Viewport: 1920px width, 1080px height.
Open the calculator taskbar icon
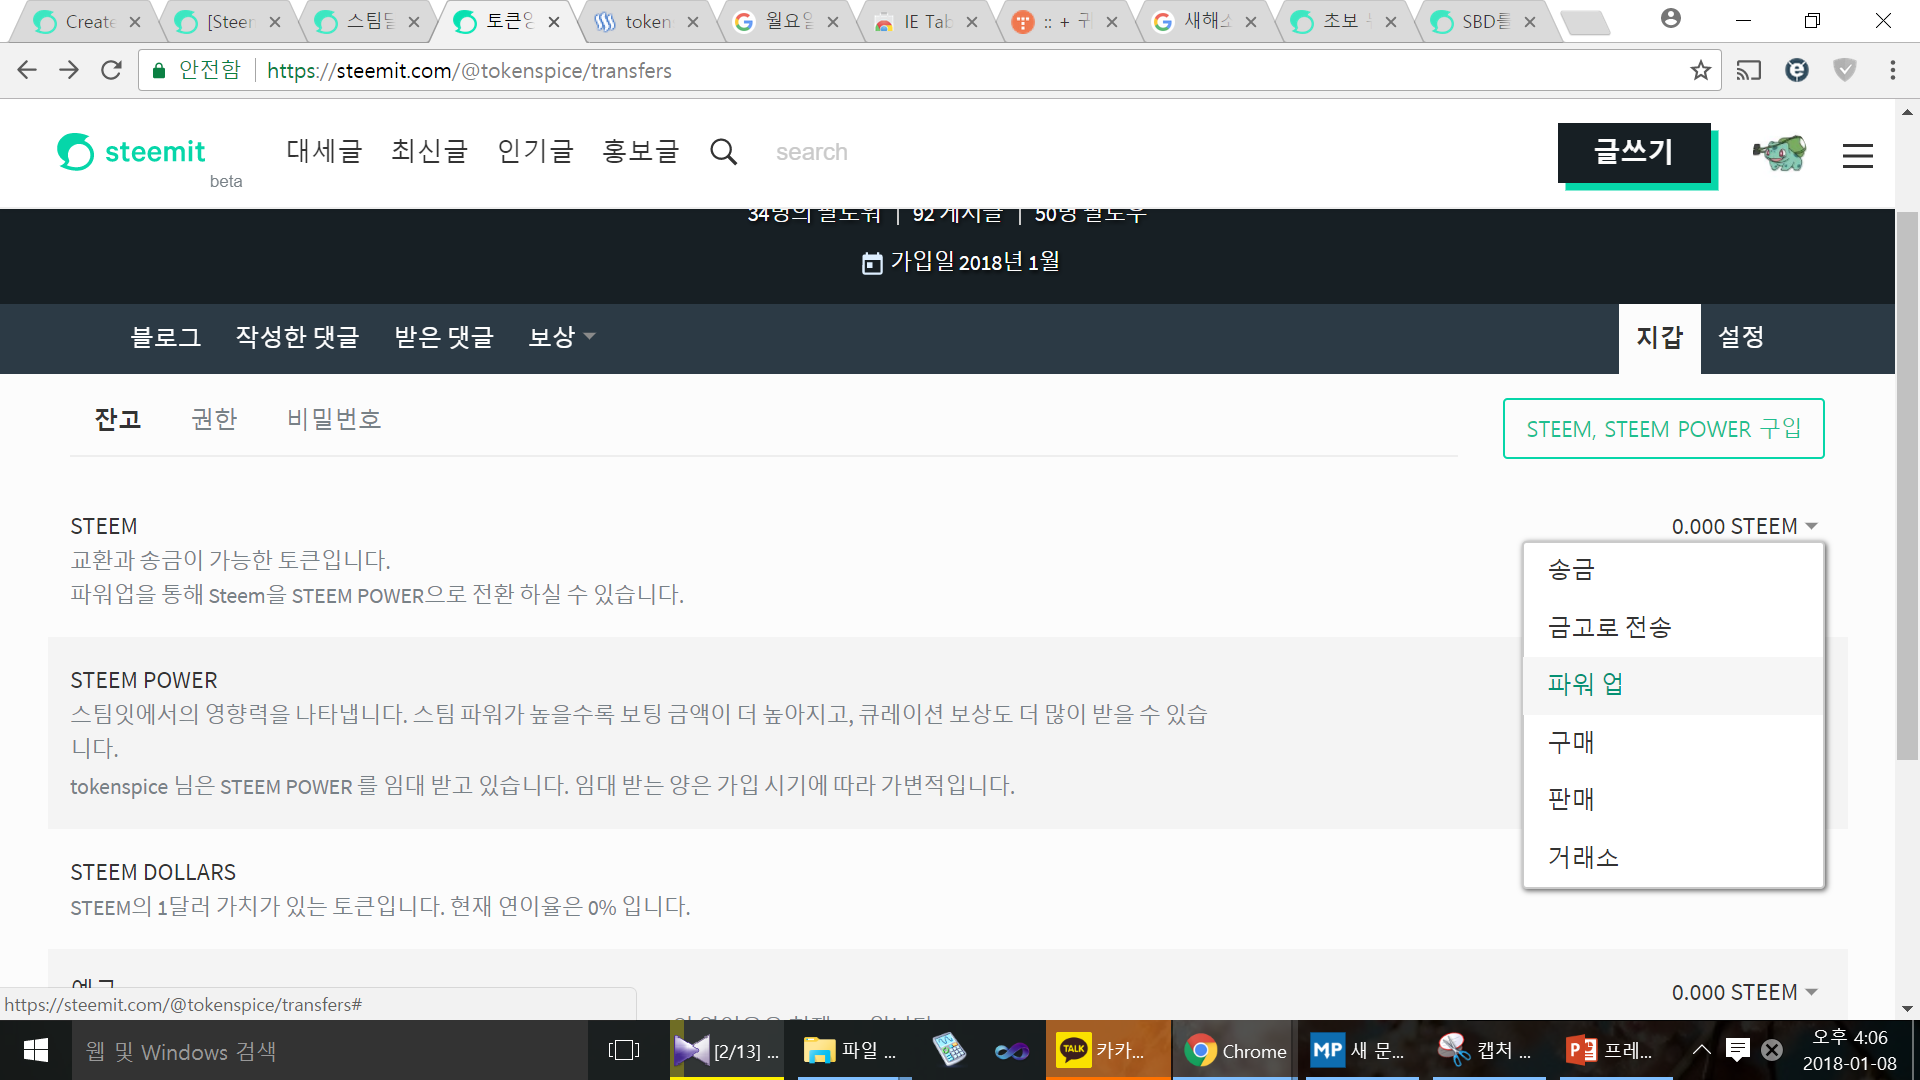pos(949,1050)
